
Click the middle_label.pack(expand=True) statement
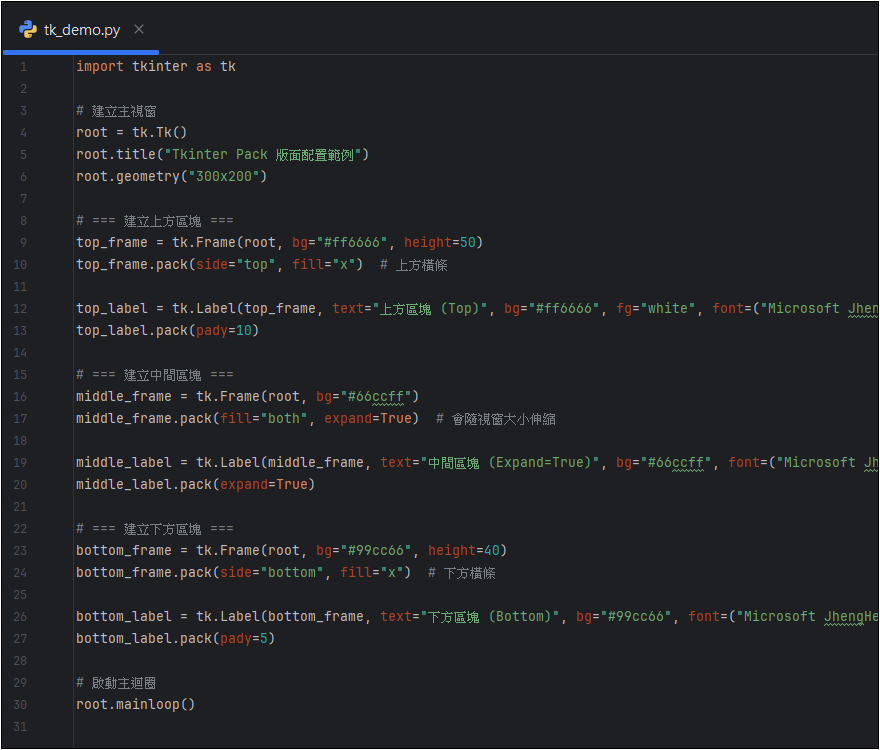195,485
